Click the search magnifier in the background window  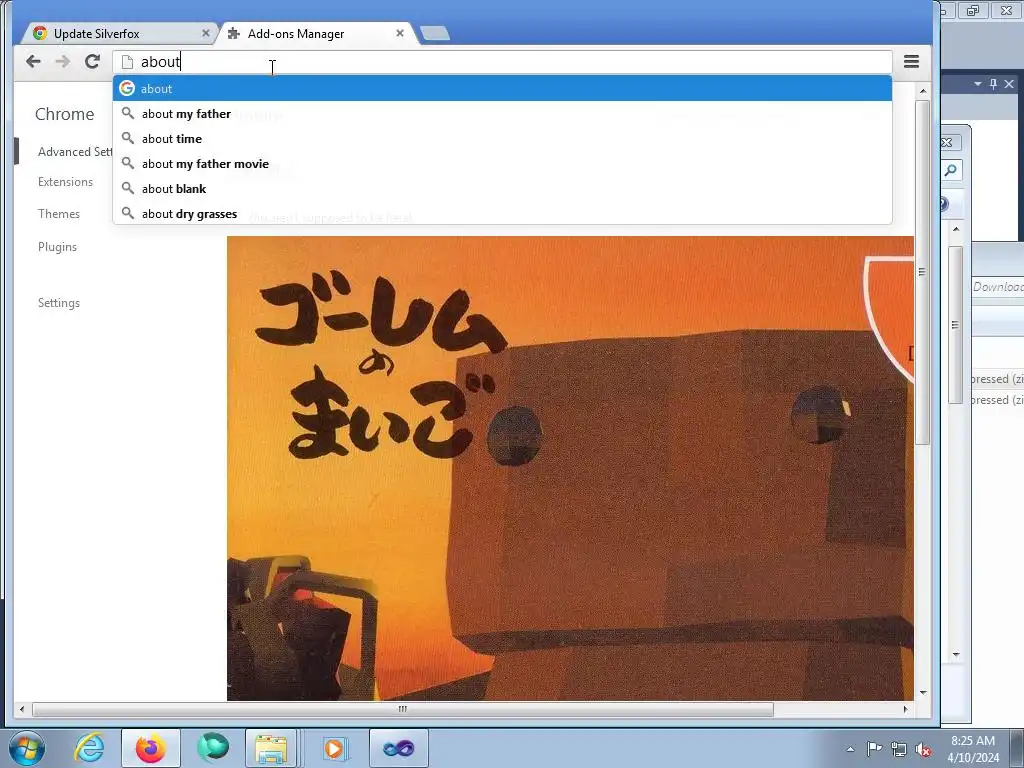951,170
